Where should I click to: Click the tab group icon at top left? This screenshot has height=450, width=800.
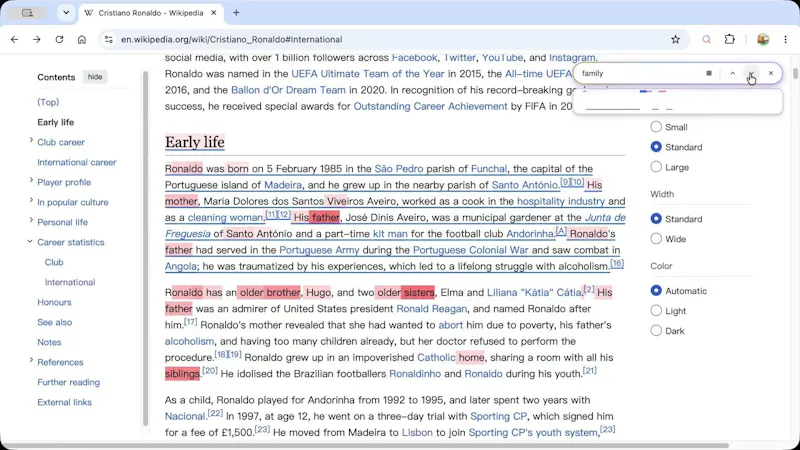[28, 13]
